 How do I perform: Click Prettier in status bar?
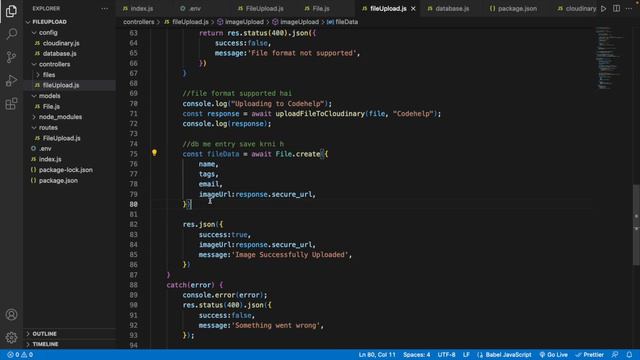click(x=589, y=355)
